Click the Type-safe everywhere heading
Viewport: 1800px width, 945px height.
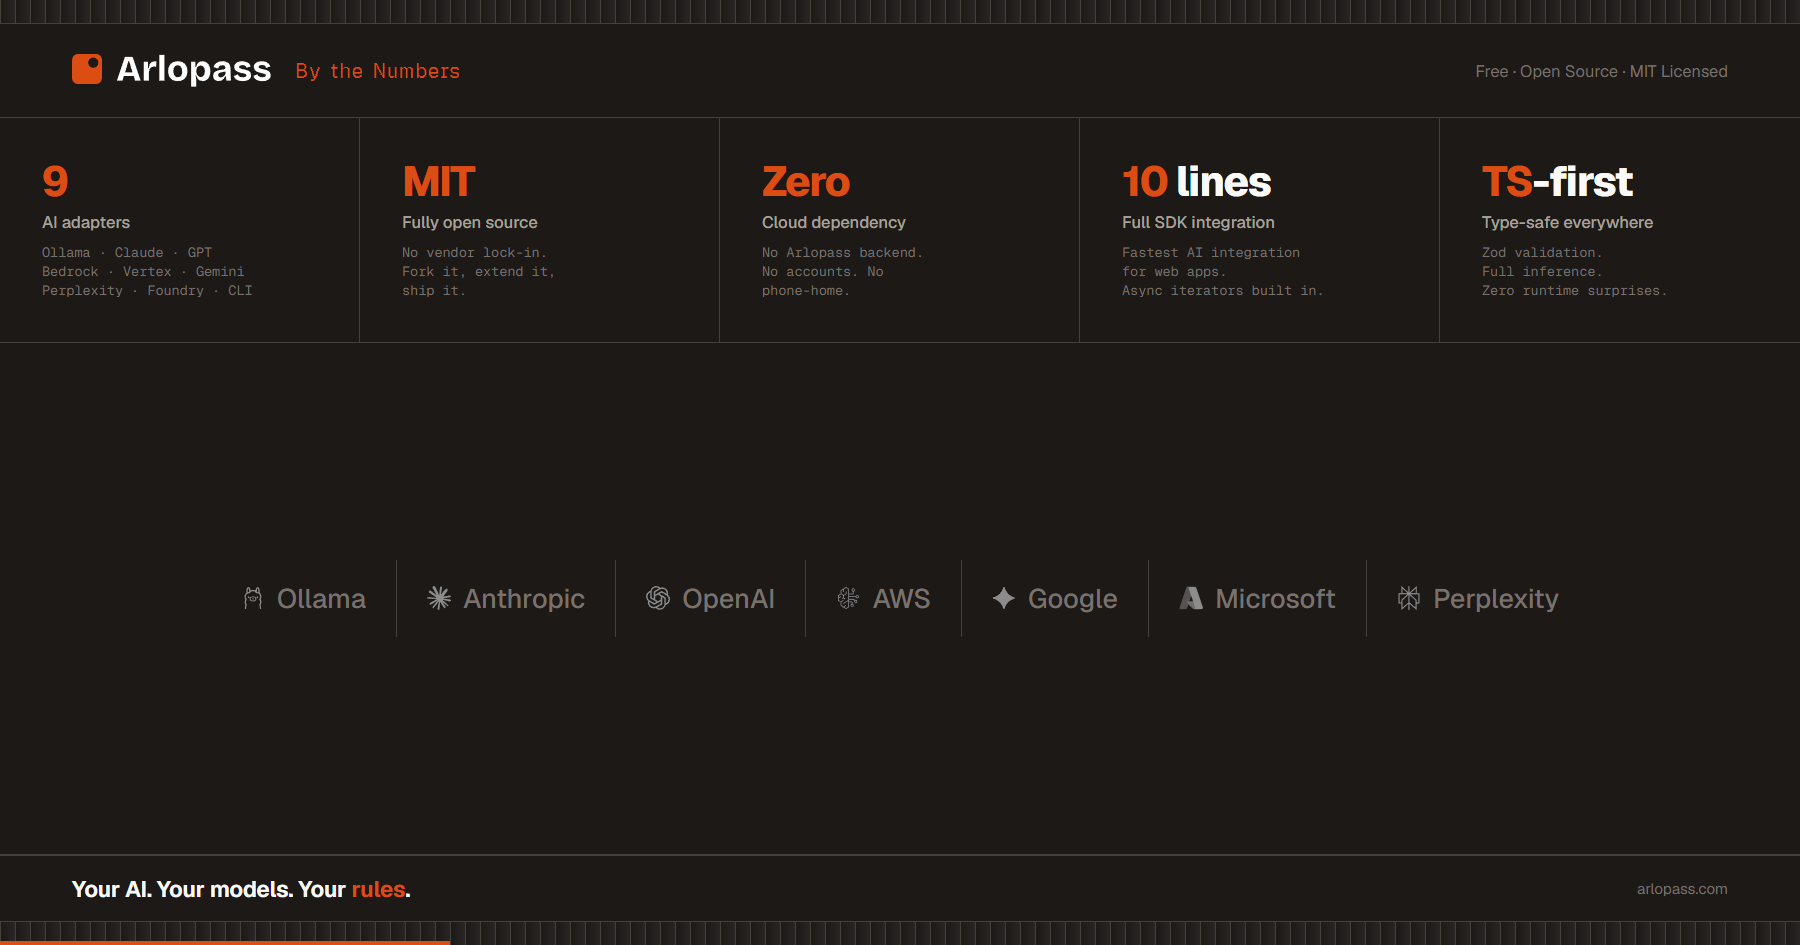tap(1567, 222)
